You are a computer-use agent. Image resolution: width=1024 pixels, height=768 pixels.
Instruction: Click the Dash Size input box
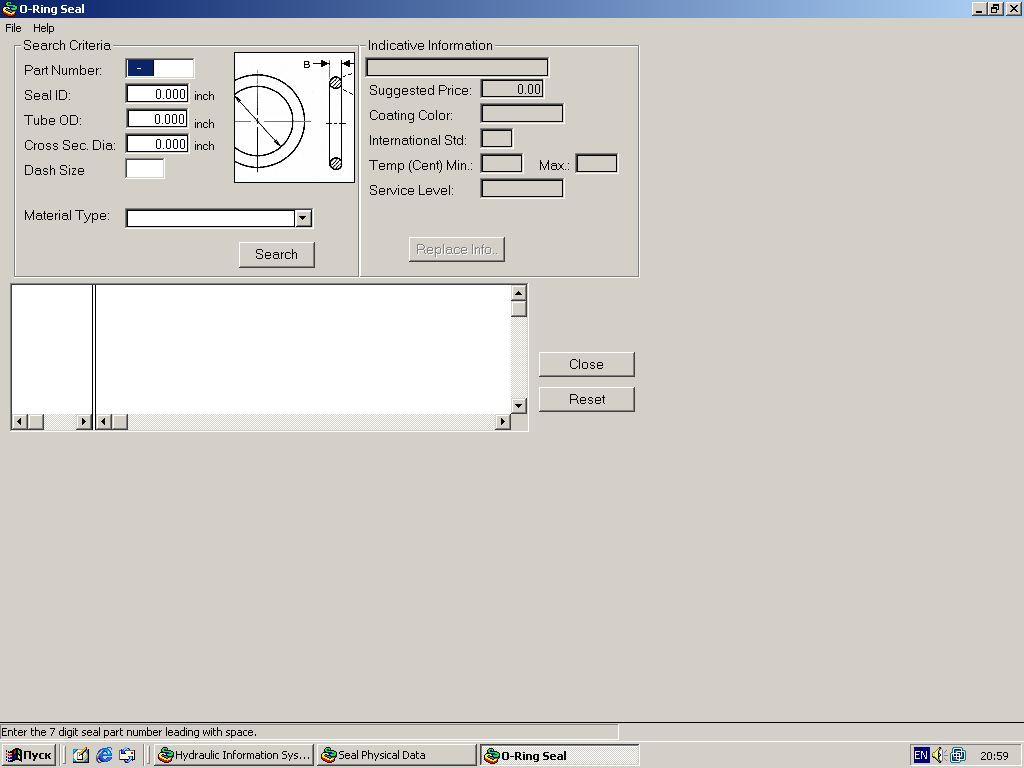pos(145,169)
